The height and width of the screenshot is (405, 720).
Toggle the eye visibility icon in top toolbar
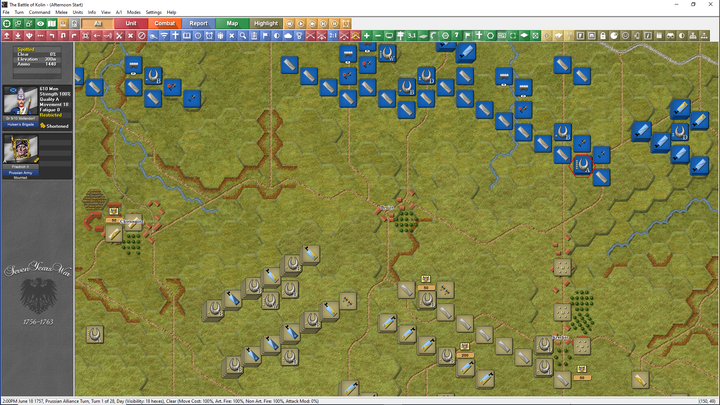coord(40,23)
